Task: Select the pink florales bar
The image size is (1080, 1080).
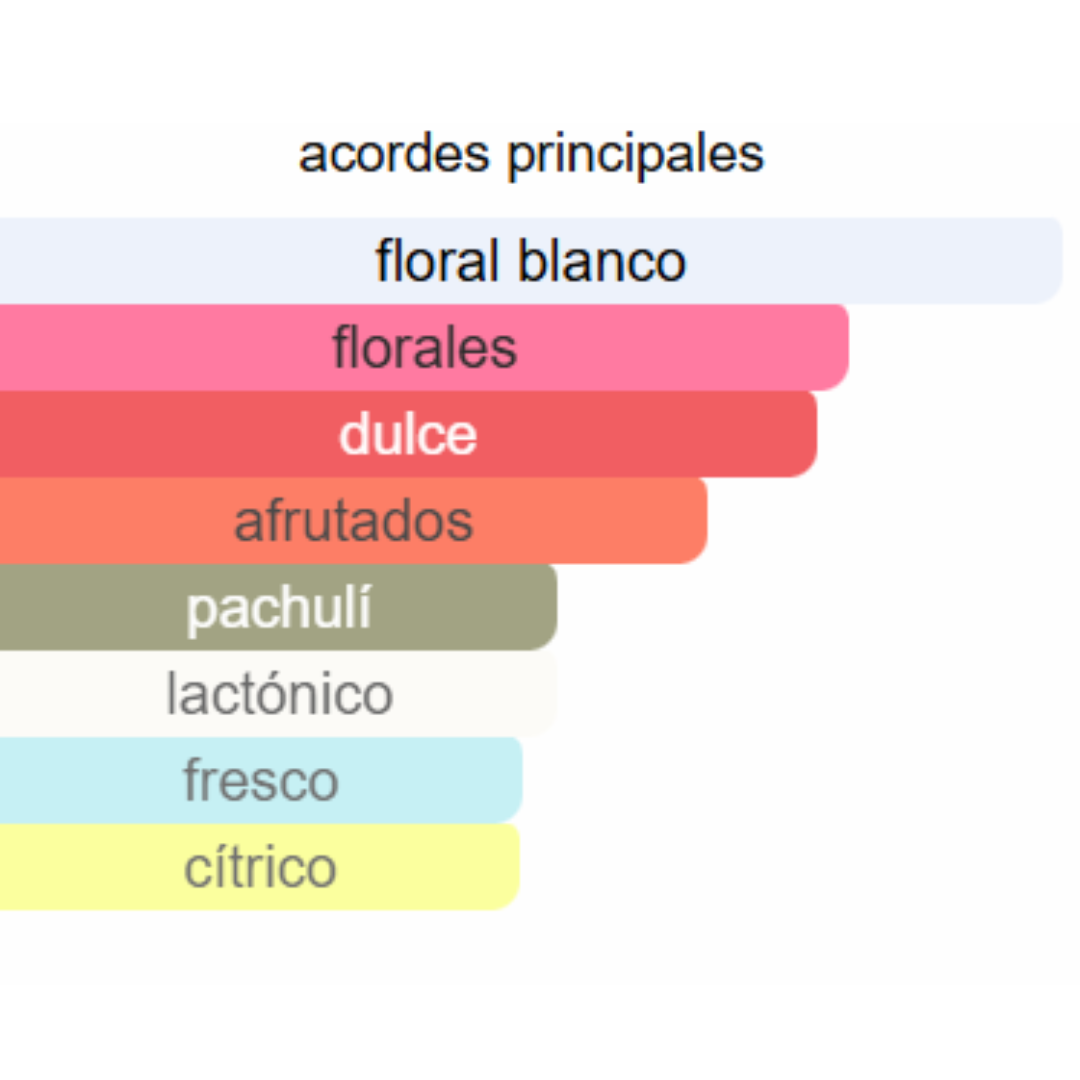Action: point(424,347)
